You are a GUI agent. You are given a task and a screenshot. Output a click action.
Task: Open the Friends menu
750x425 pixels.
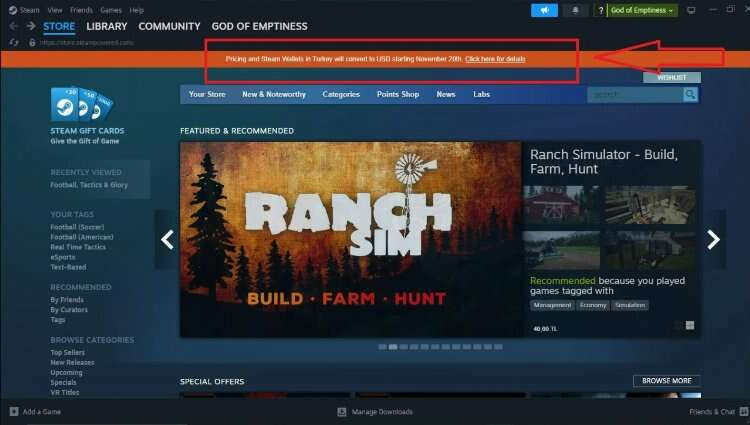81,10
